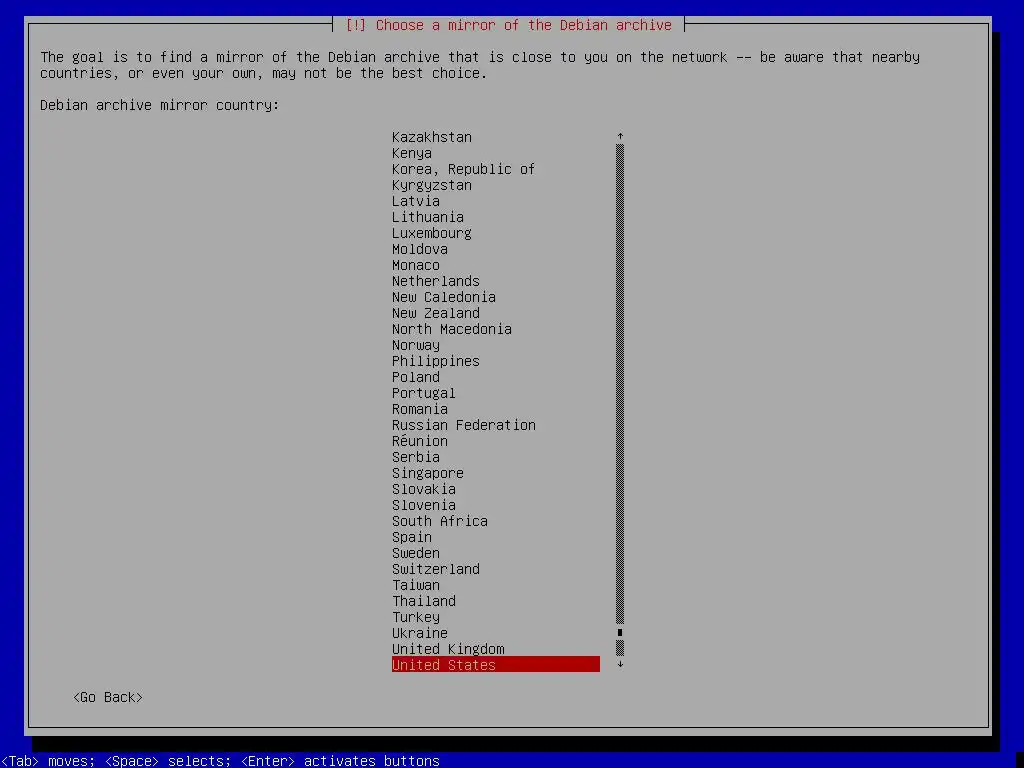Select Philippines mirror country
Image resolution: width=1024 pixels, height=768 pixels.
436,361
